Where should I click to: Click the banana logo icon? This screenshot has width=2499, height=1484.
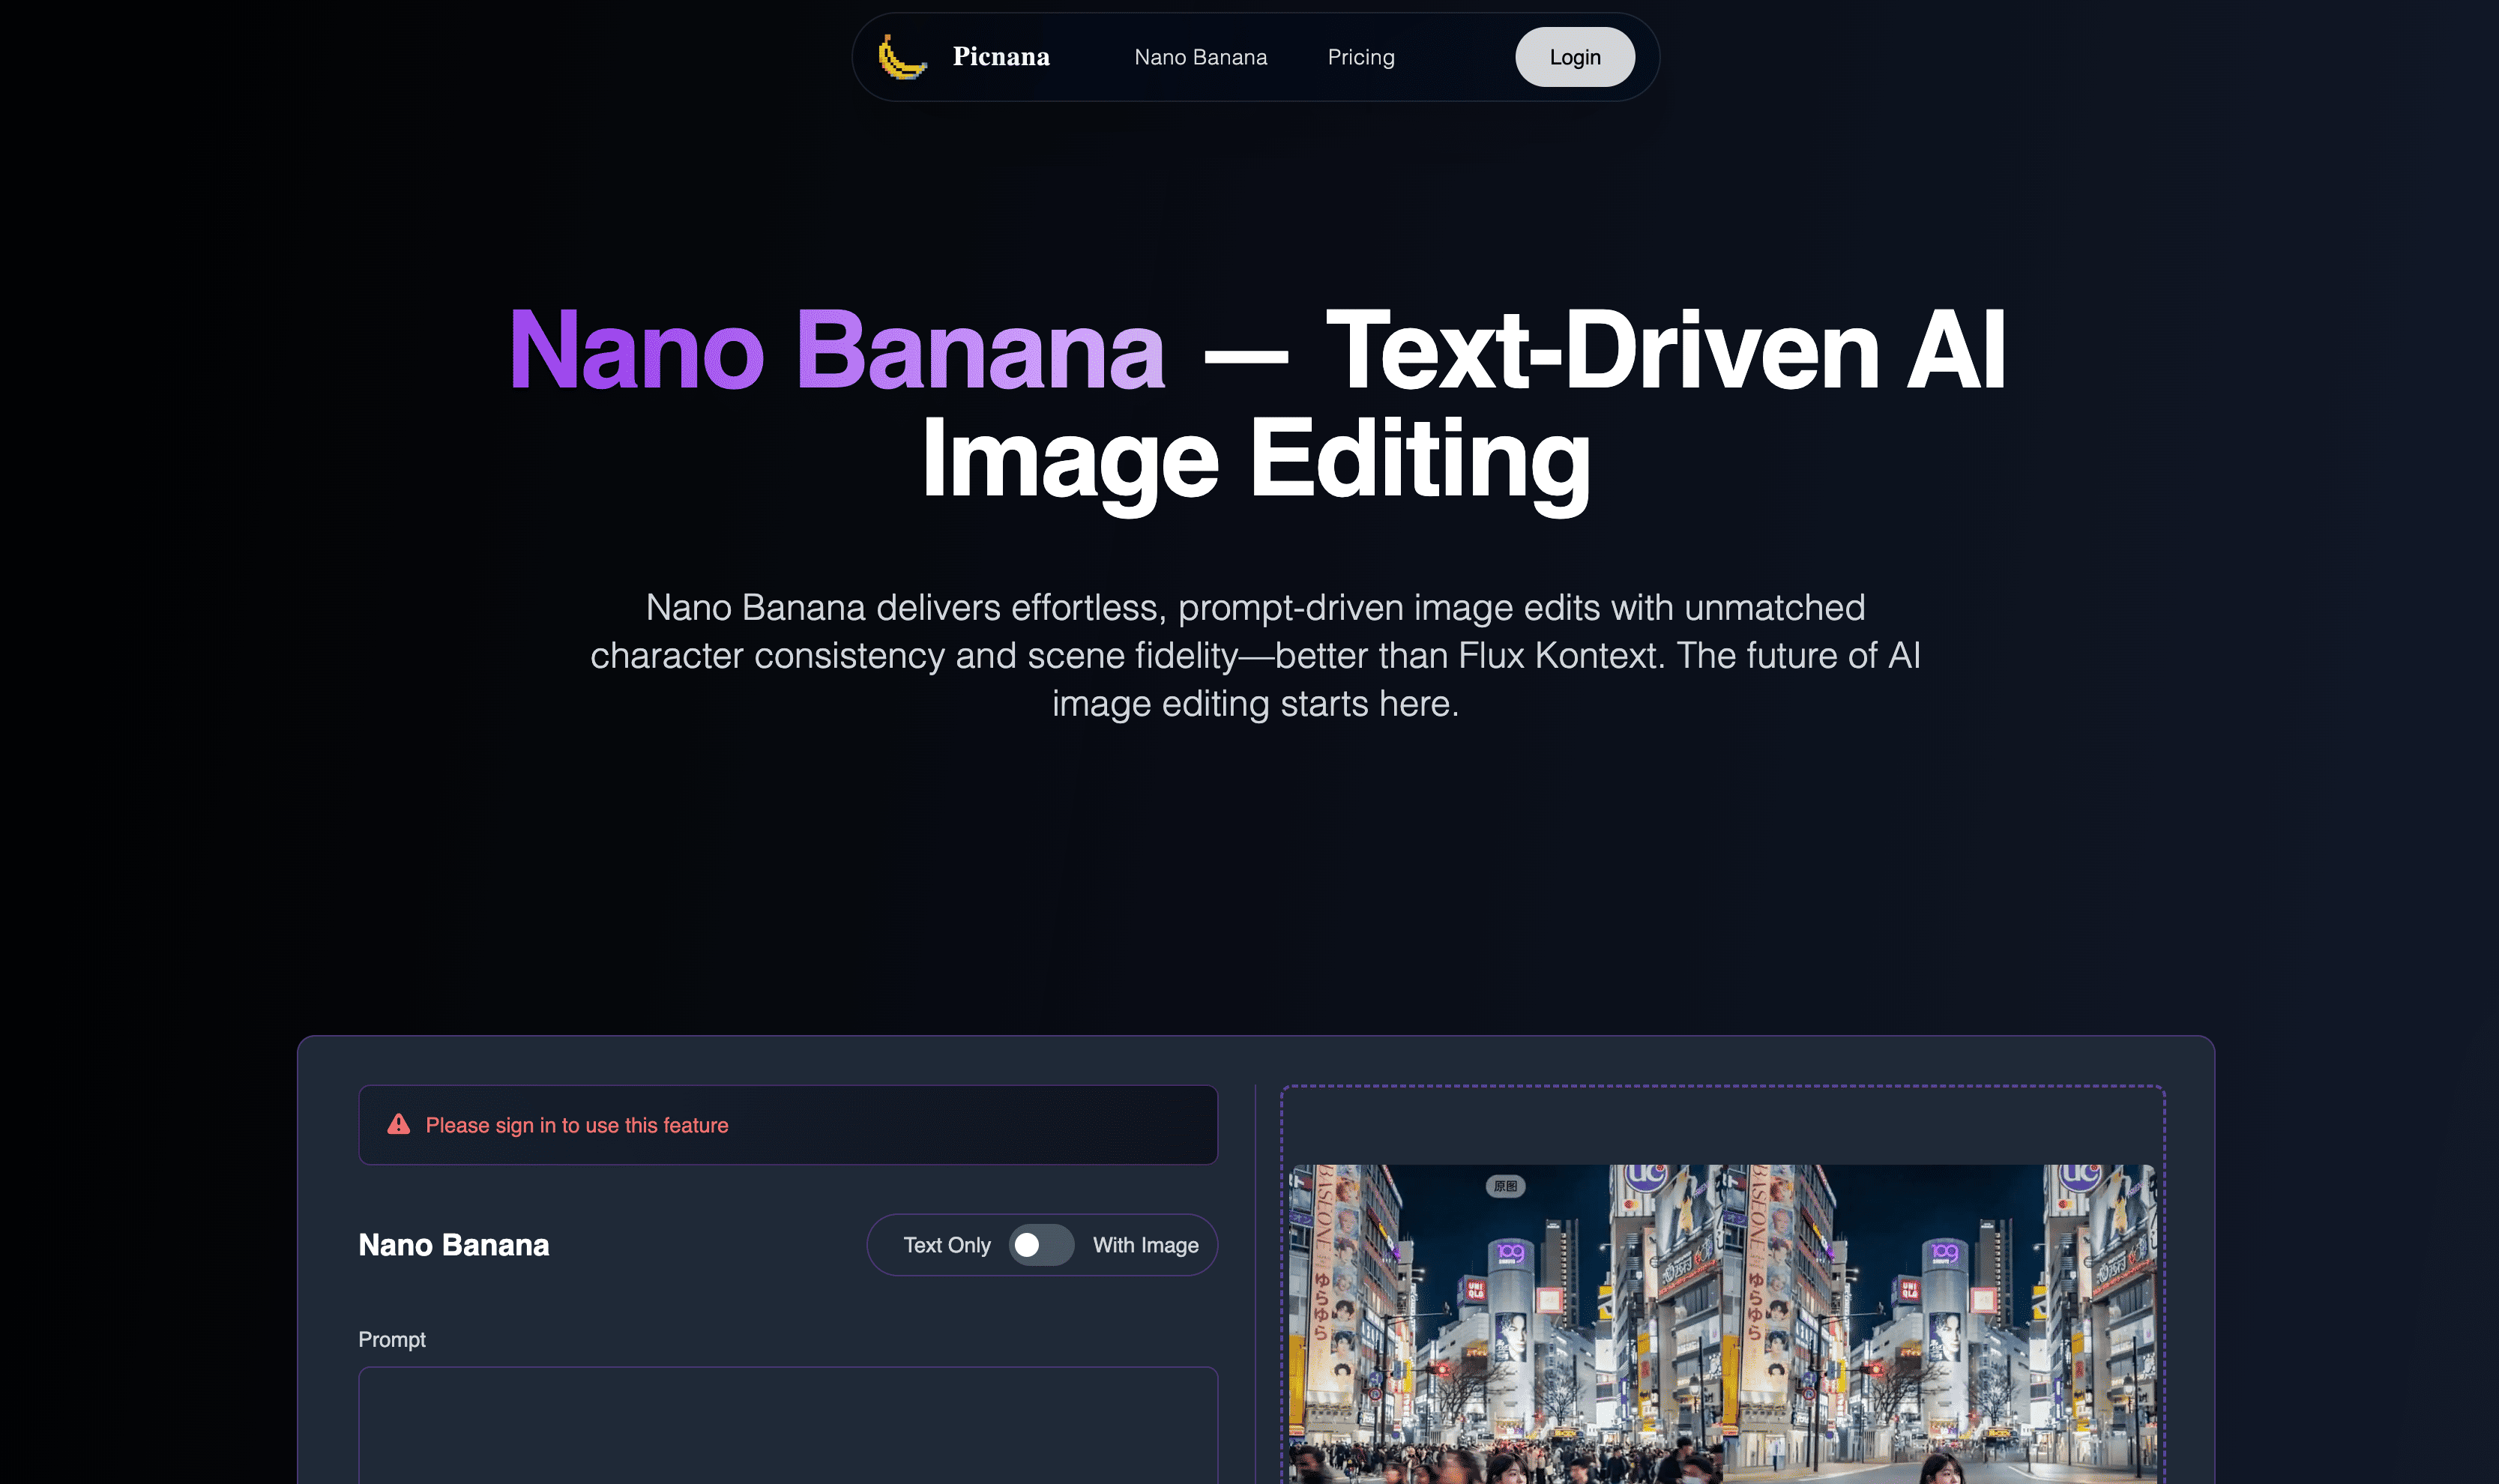(901, 57)
